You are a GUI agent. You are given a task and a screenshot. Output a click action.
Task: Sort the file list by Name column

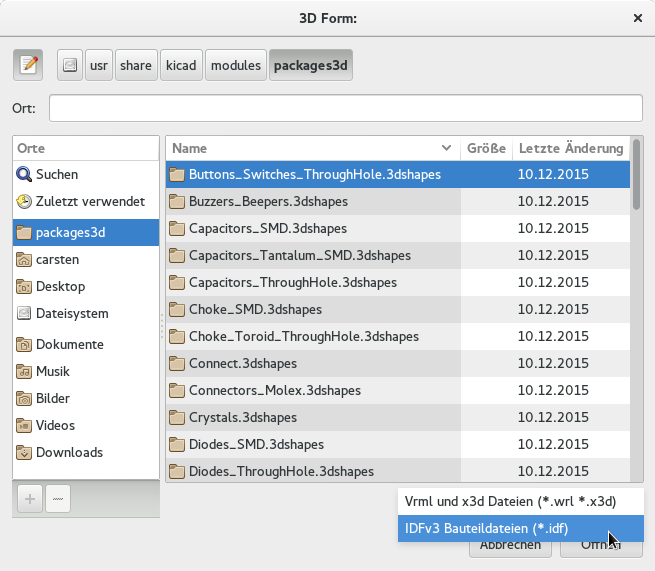pos(312,148)
